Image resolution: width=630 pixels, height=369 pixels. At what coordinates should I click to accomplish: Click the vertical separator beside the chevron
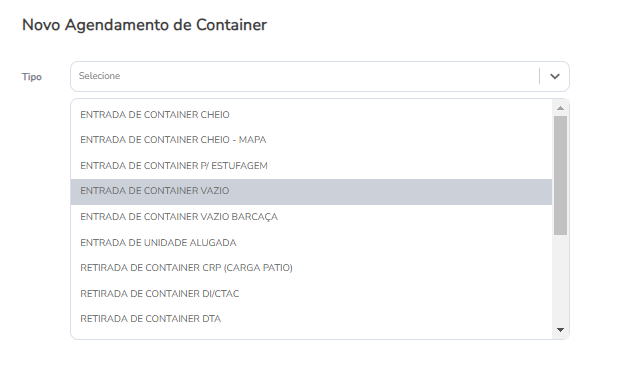pos(539,76)
